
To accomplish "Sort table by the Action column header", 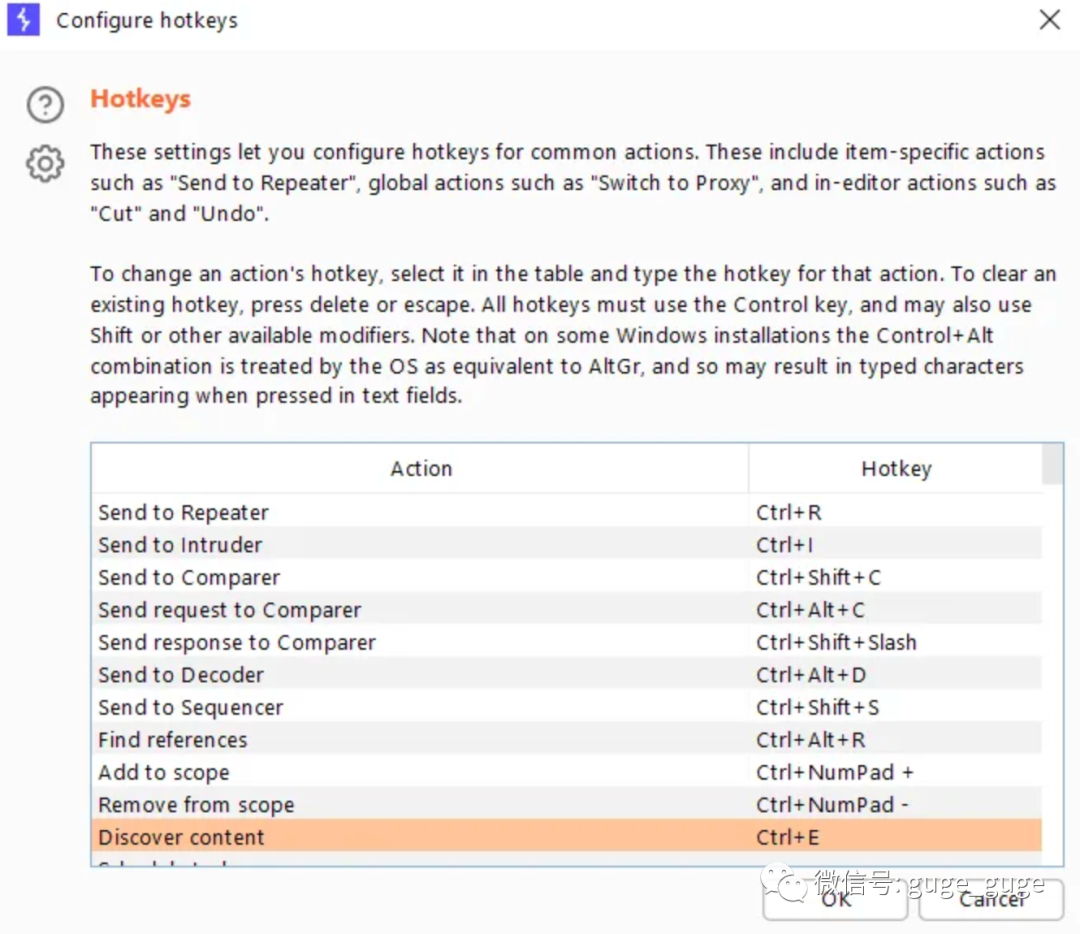I will (x=420, y=468).
